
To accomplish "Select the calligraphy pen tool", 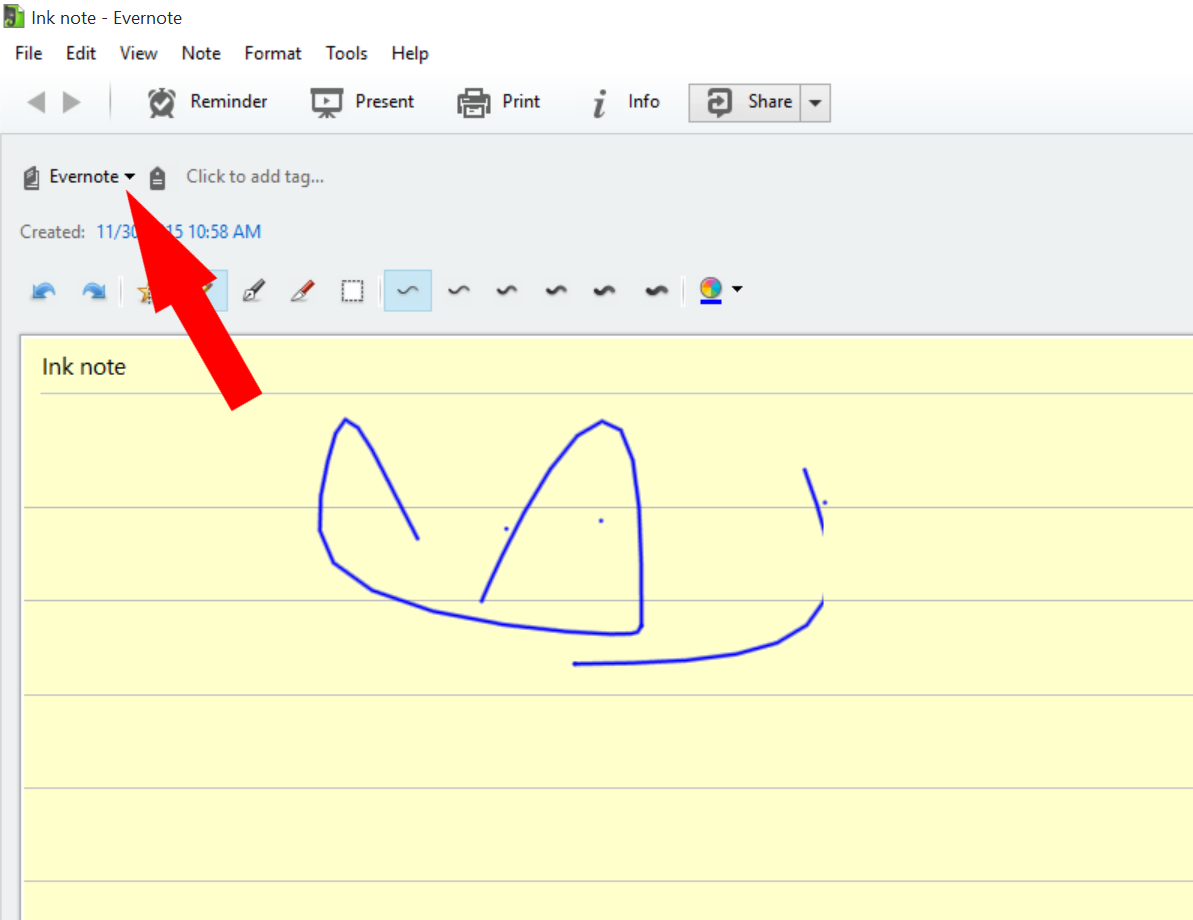I will click(254, 291).
